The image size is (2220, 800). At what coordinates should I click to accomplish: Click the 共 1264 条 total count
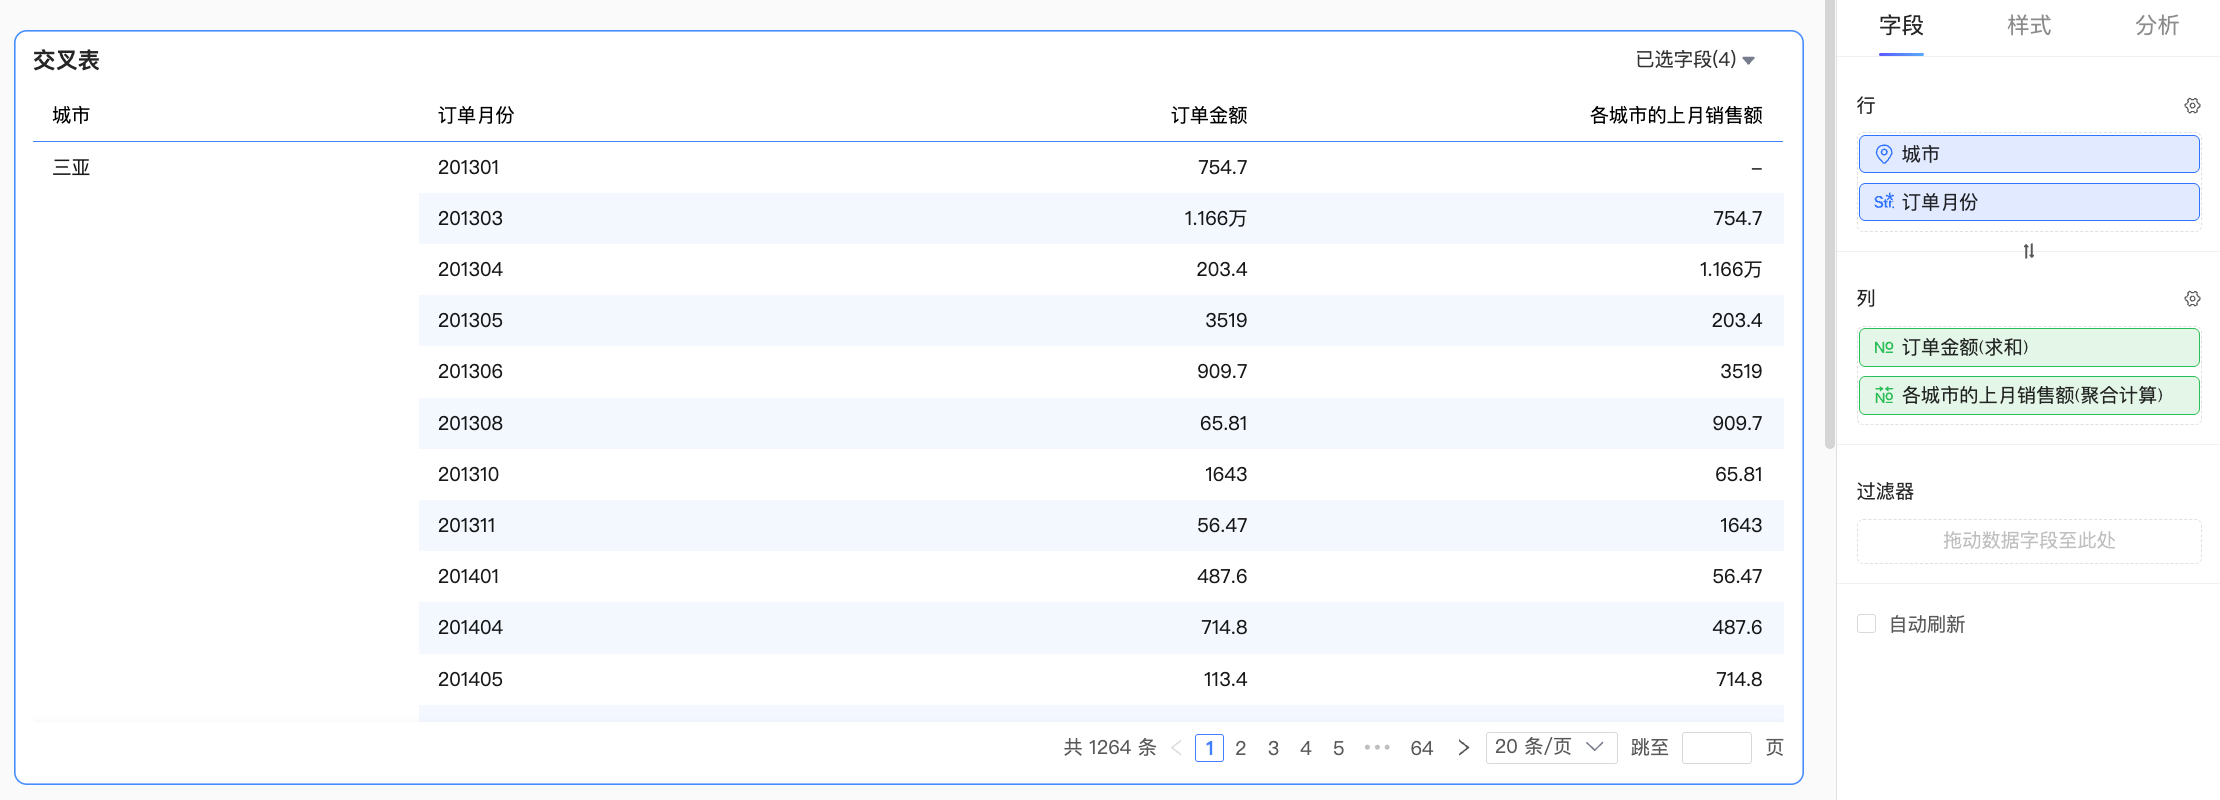coord(1110,748)
